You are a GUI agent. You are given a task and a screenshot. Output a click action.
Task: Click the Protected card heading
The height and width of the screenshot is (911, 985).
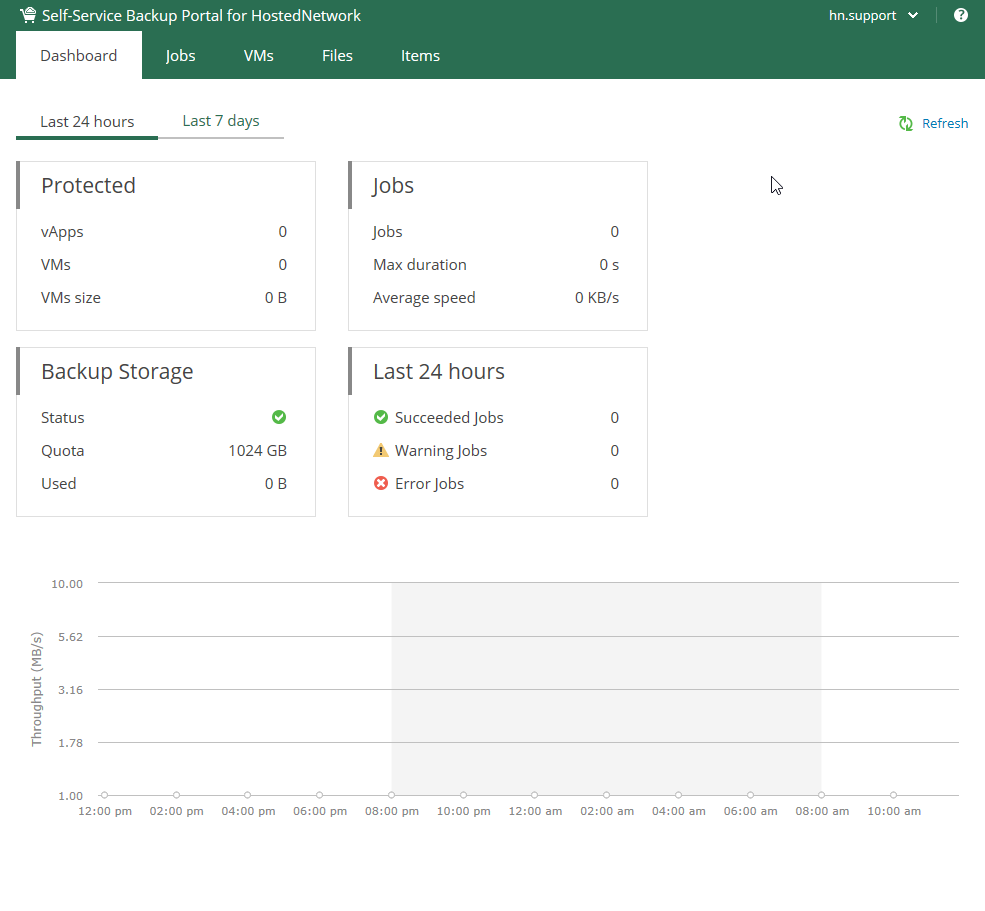(88, 185)
